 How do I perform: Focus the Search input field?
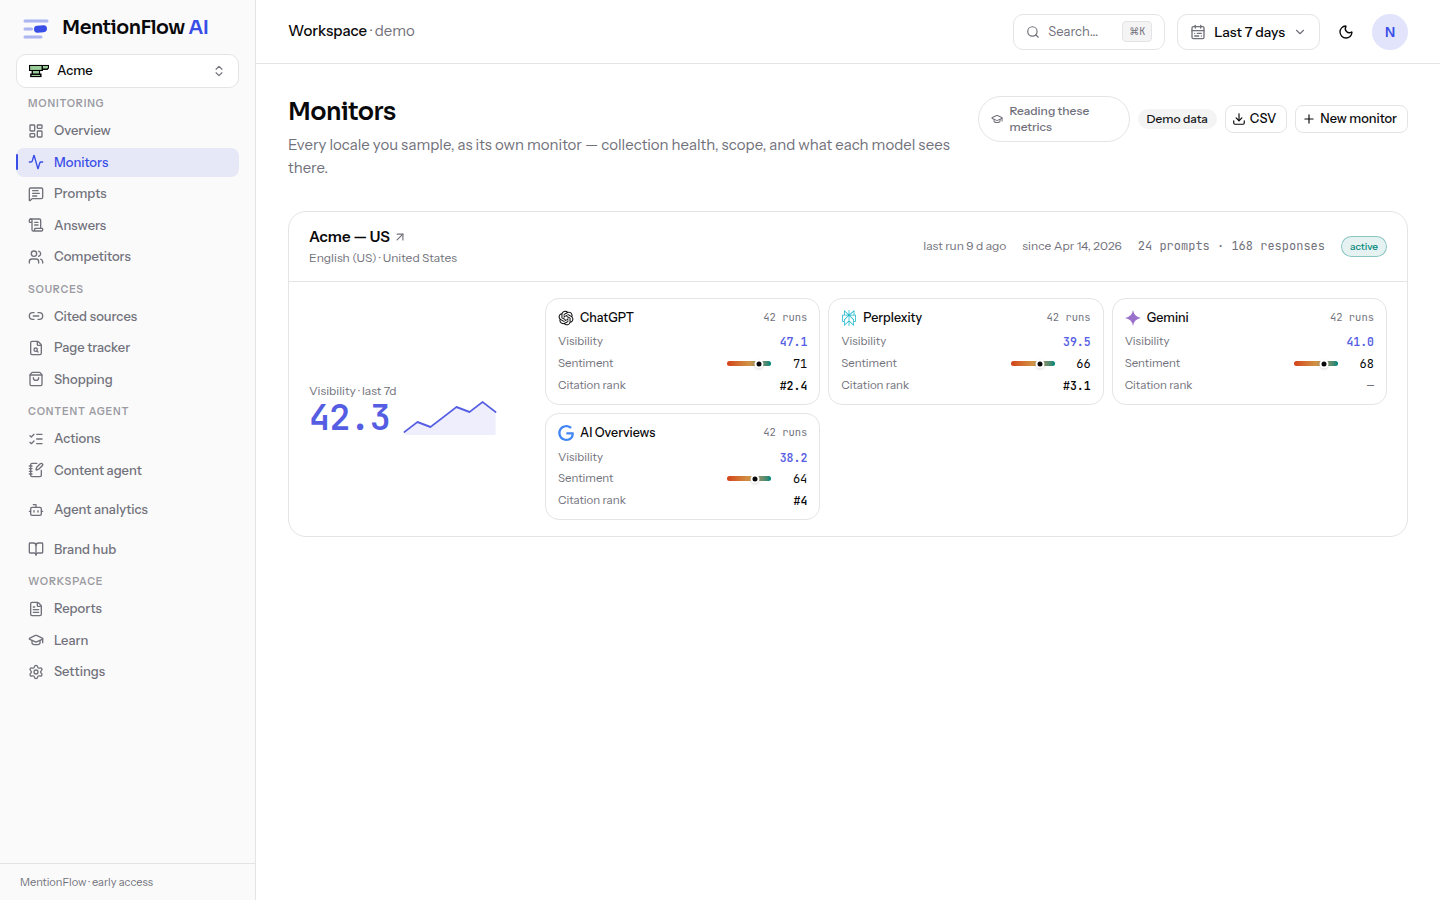pos(1088,32)
